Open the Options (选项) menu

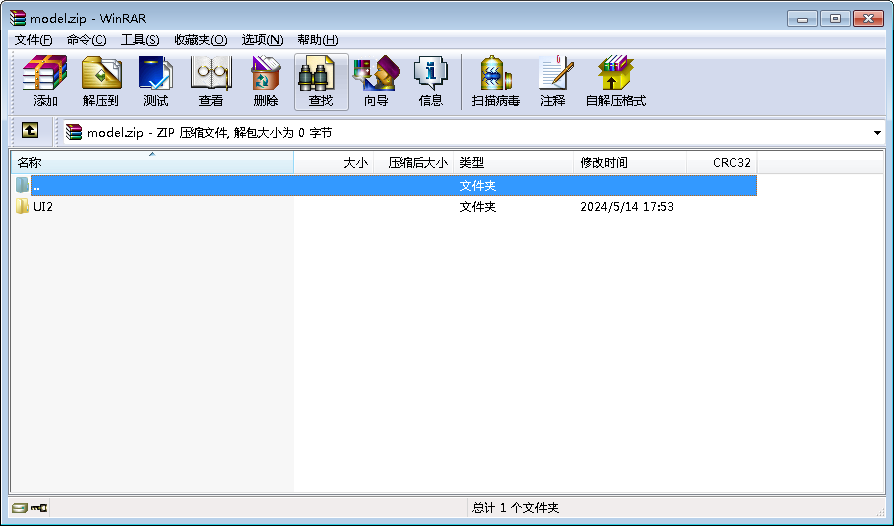click(x=263, y=40)
